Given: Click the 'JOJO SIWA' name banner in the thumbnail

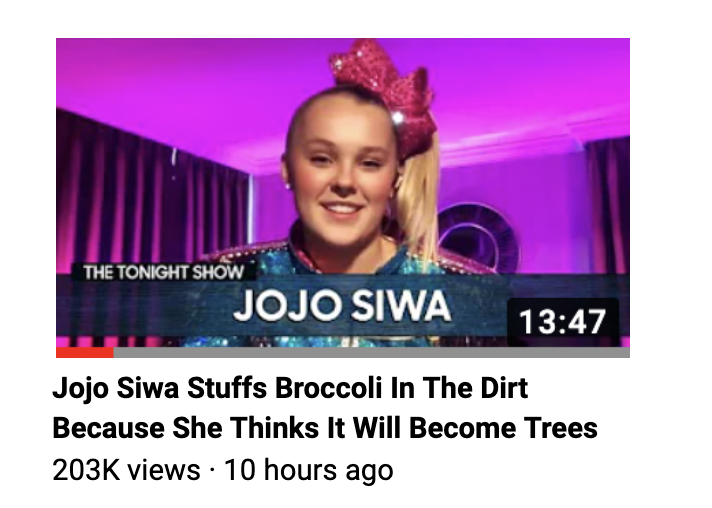Looking at the screenshot, I should pyautogui.click(x=343, y=306).
